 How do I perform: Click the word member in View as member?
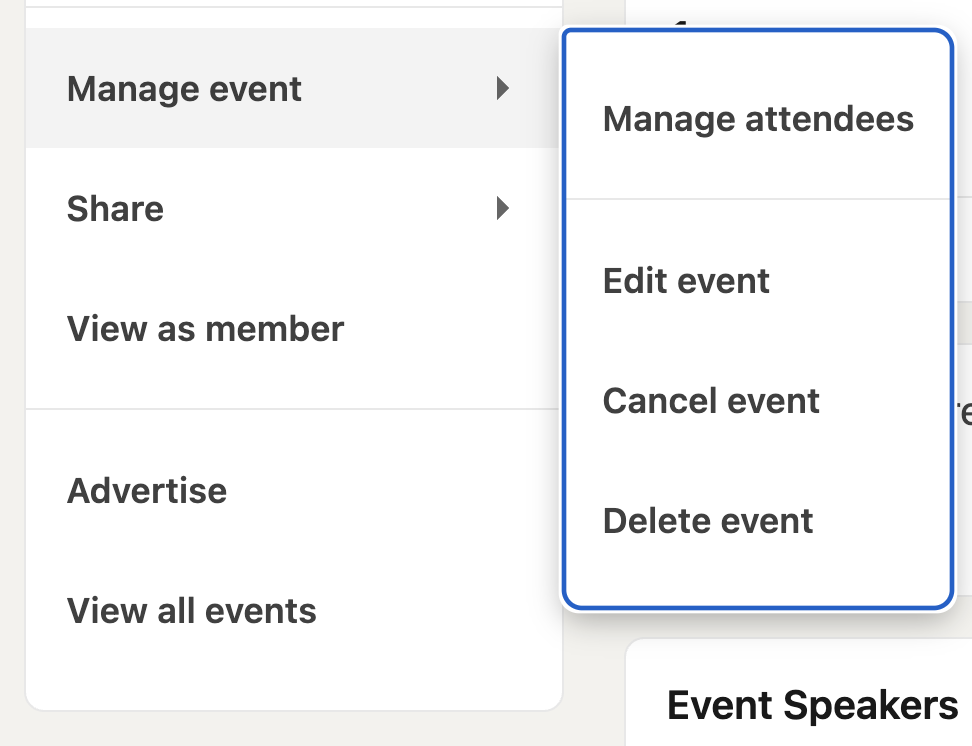[x=279, y=329]
